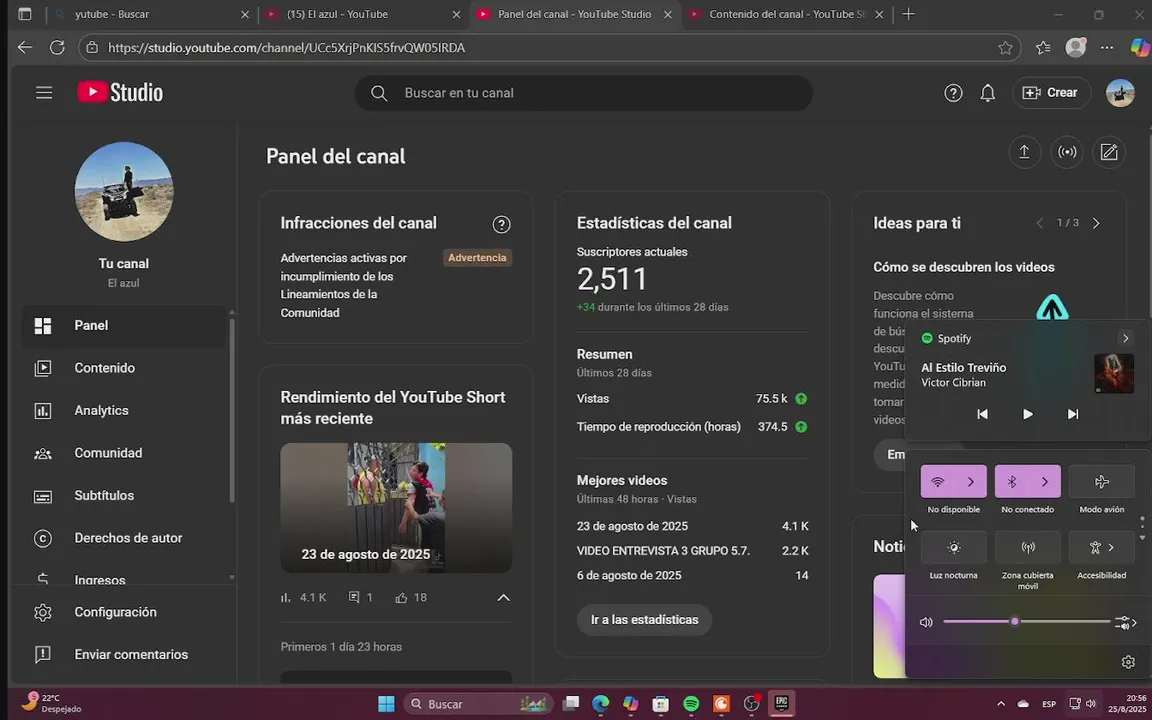Image resolution: width=1152 pixels, height=720 pixels.
Task: Skip to next track in Spotify
Action: (1073, 414)
